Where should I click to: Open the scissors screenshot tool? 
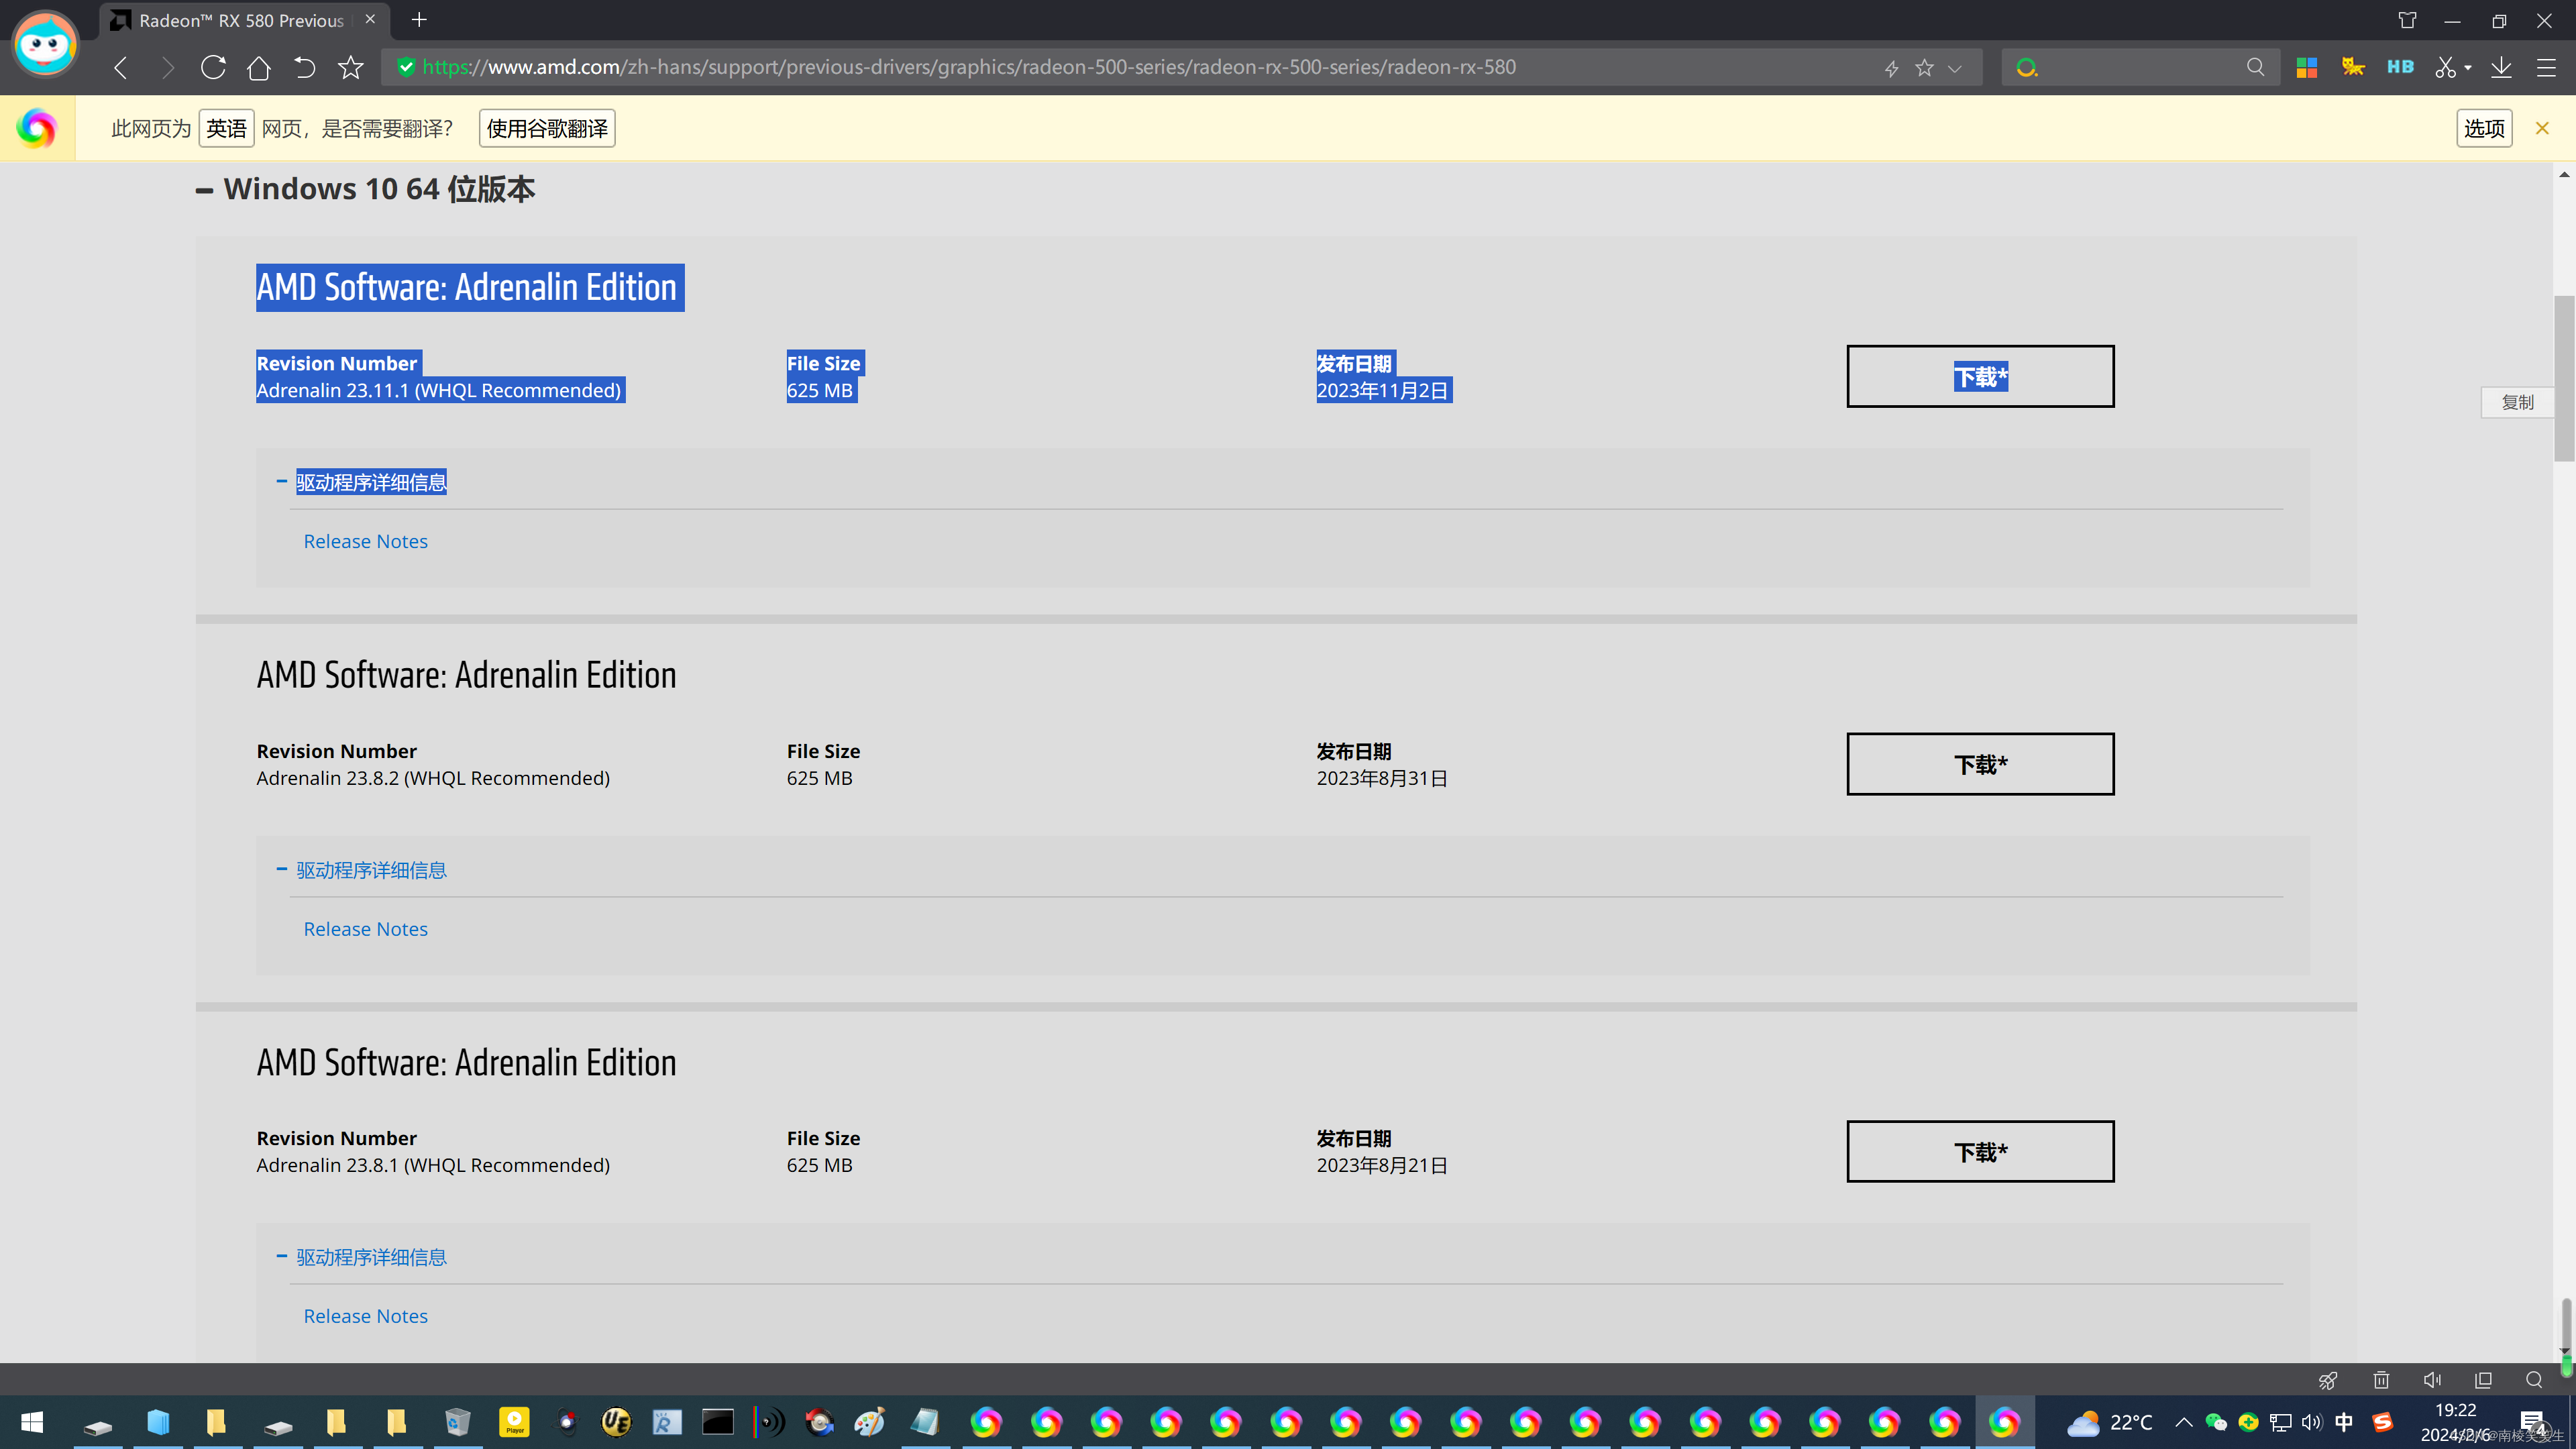pyautogui.click(x=2445, y=67)
